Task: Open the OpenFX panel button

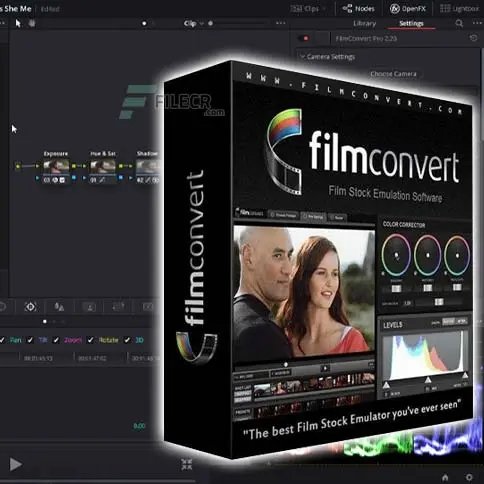Action: [408, 9]
